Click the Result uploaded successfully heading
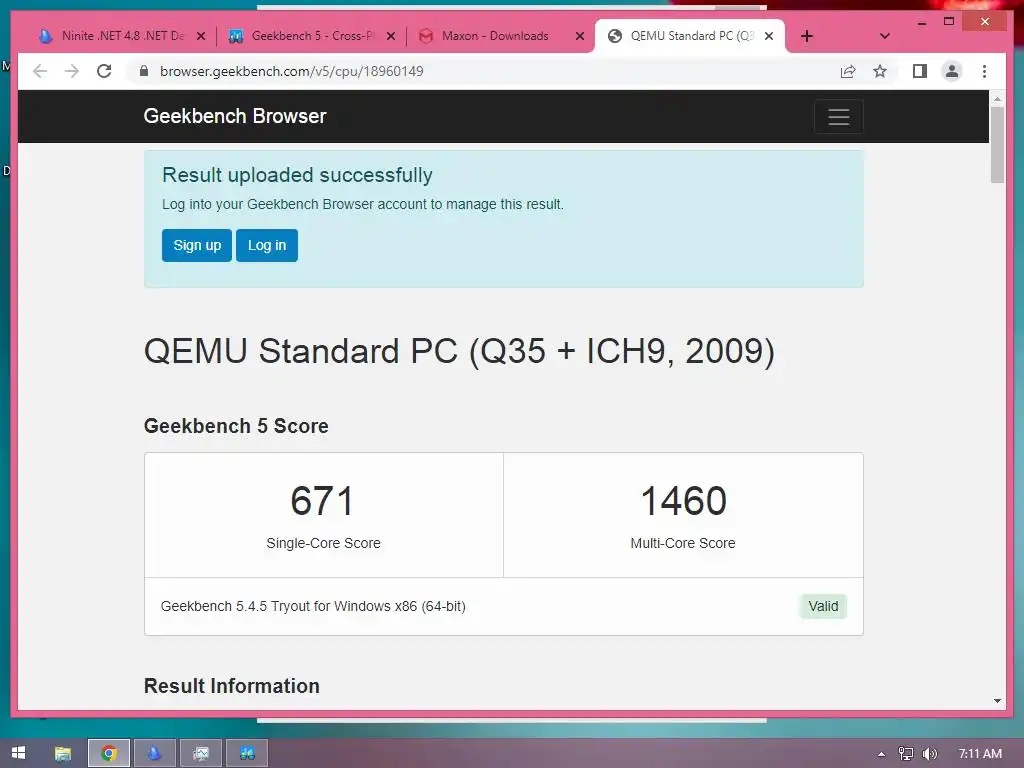This screenshot has width=1024, height=768. 297,175
